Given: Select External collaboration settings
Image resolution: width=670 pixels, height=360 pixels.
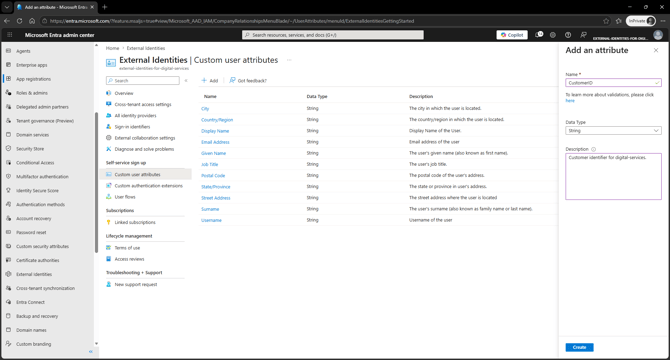Looking at the screenshot, I should coord(144,138).
